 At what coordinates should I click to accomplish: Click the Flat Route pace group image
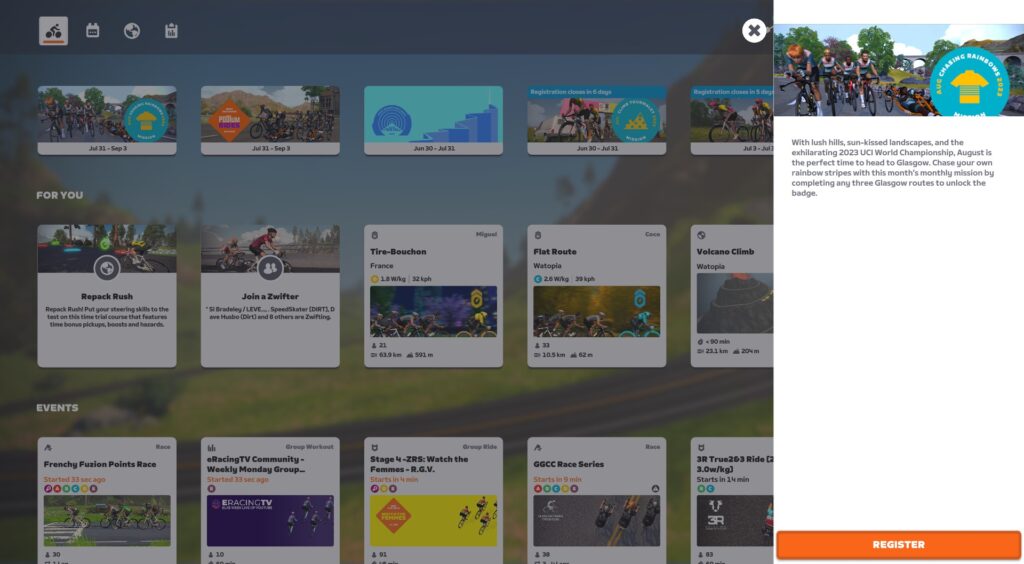click(x=597, y=311)
